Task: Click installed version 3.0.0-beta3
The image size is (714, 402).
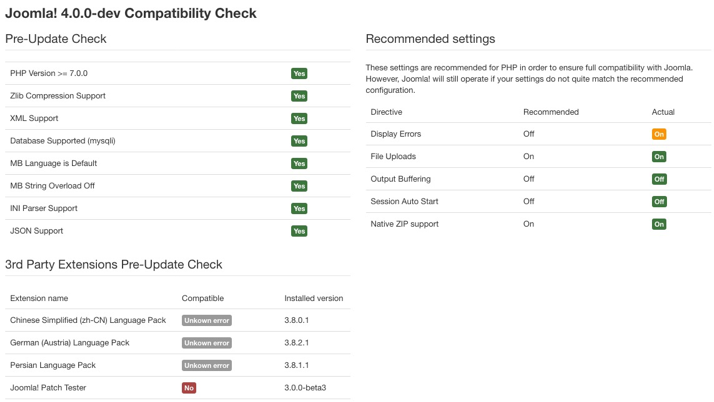Action: [x=305, y=388]
